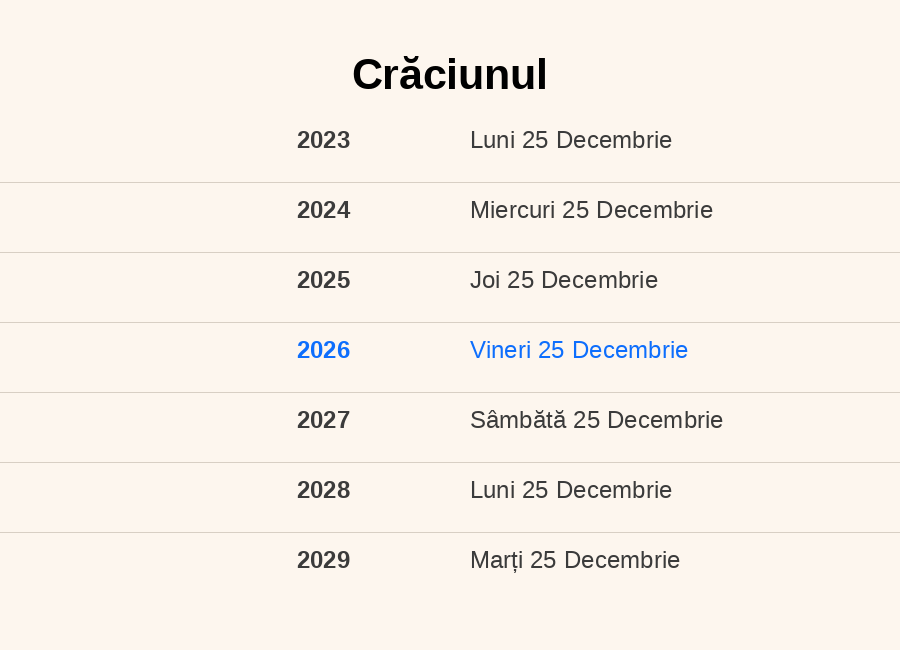Click the word Joi in the 2025 row
Screen dimensions: 900x650
pos(485,280)
